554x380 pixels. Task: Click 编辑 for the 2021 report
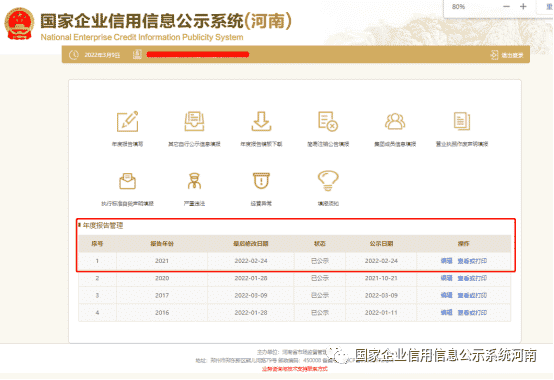coord(447,261)
